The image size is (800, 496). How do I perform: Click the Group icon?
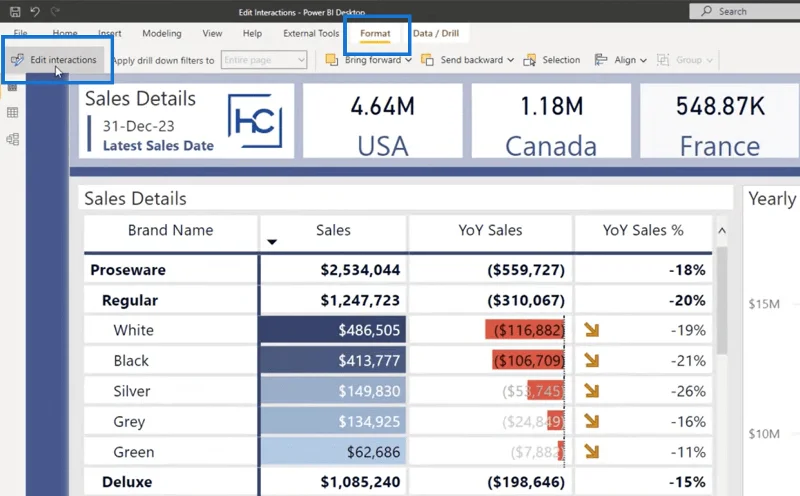663,60
